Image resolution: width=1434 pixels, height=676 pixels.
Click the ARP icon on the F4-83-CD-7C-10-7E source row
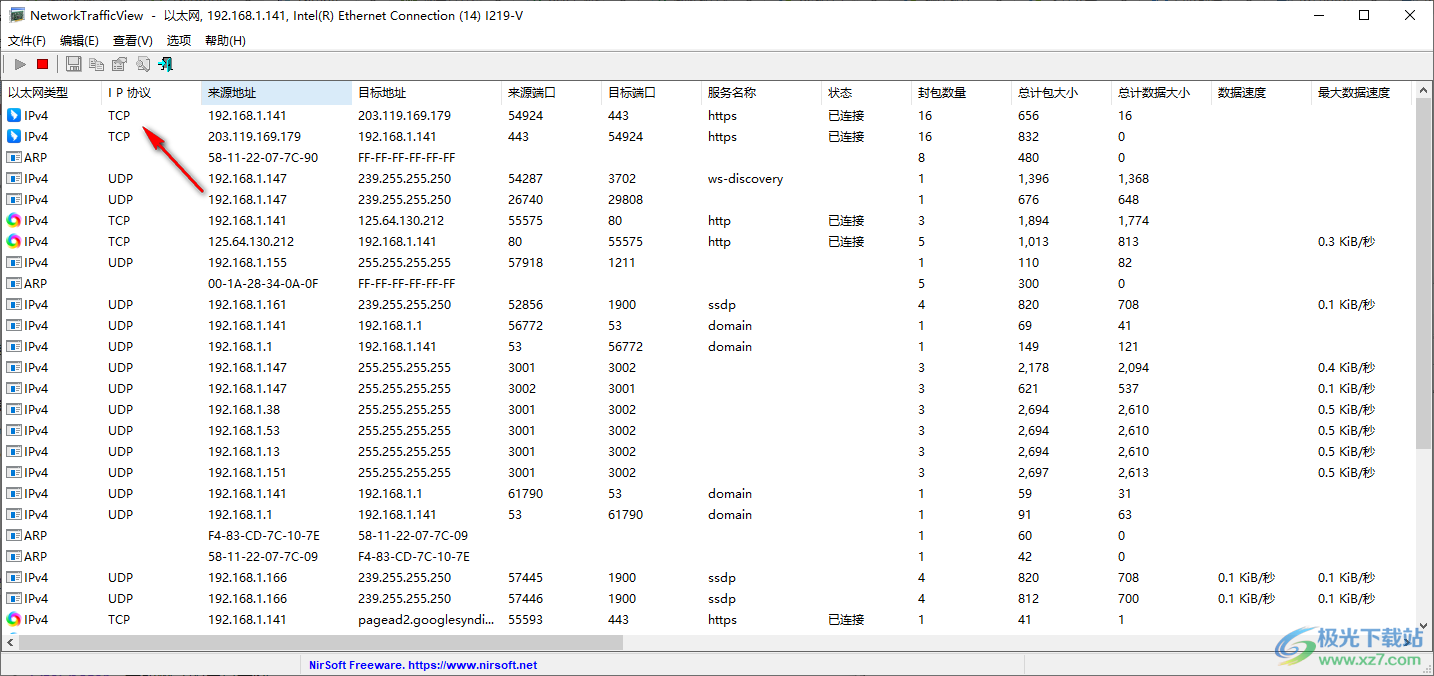point(14,535)
